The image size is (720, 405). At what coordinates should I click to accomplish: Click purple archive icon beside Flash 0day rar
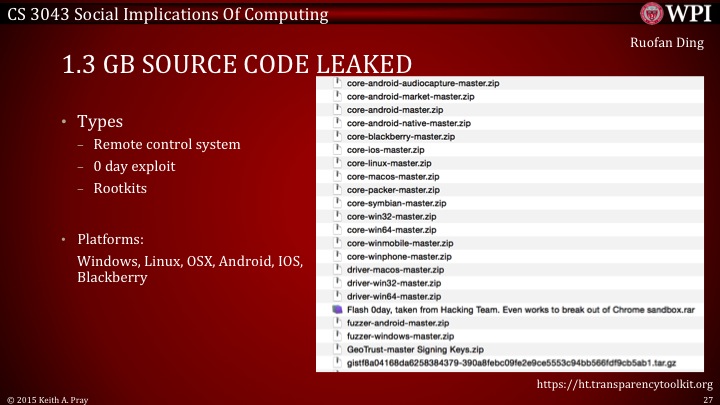point(338,309)
